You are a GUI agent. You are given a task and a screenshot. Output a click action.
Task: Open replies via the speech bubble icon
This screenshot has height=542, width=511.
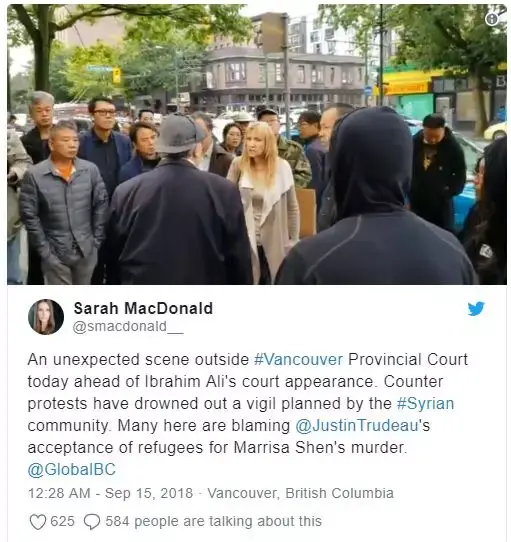[92, 522]
